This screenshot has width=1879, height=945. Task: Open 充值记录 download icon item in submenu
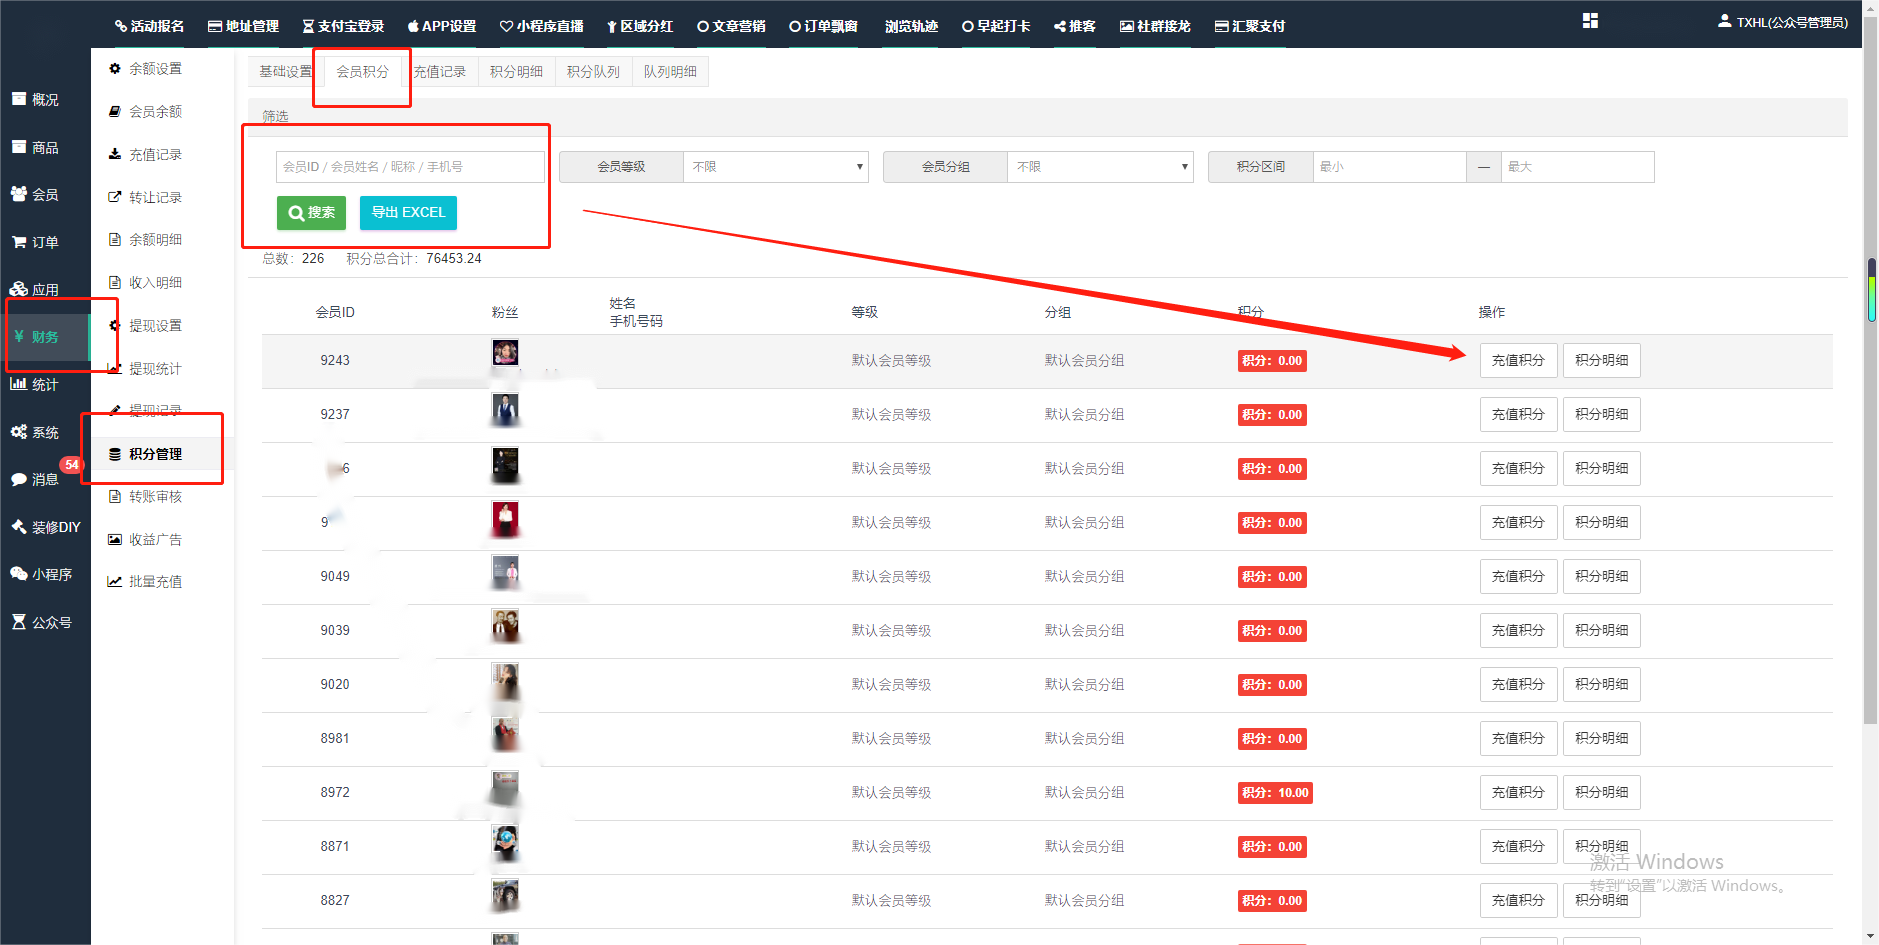pos(155,155)
